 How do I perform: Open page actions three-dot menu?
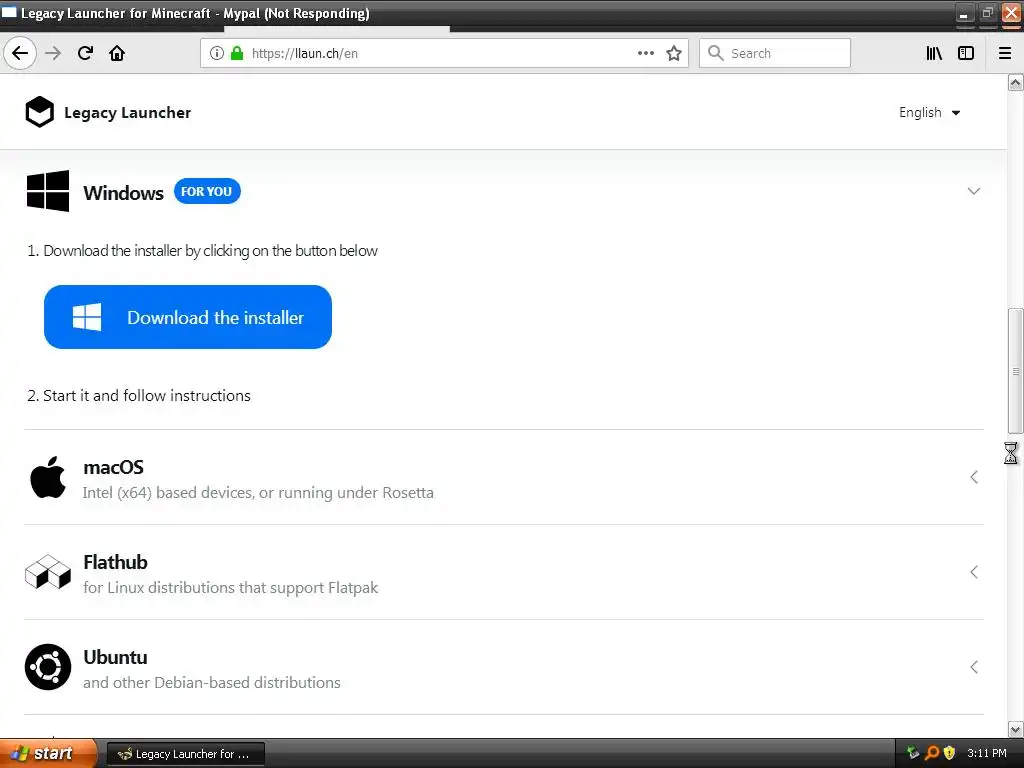(x=646, y=54)
